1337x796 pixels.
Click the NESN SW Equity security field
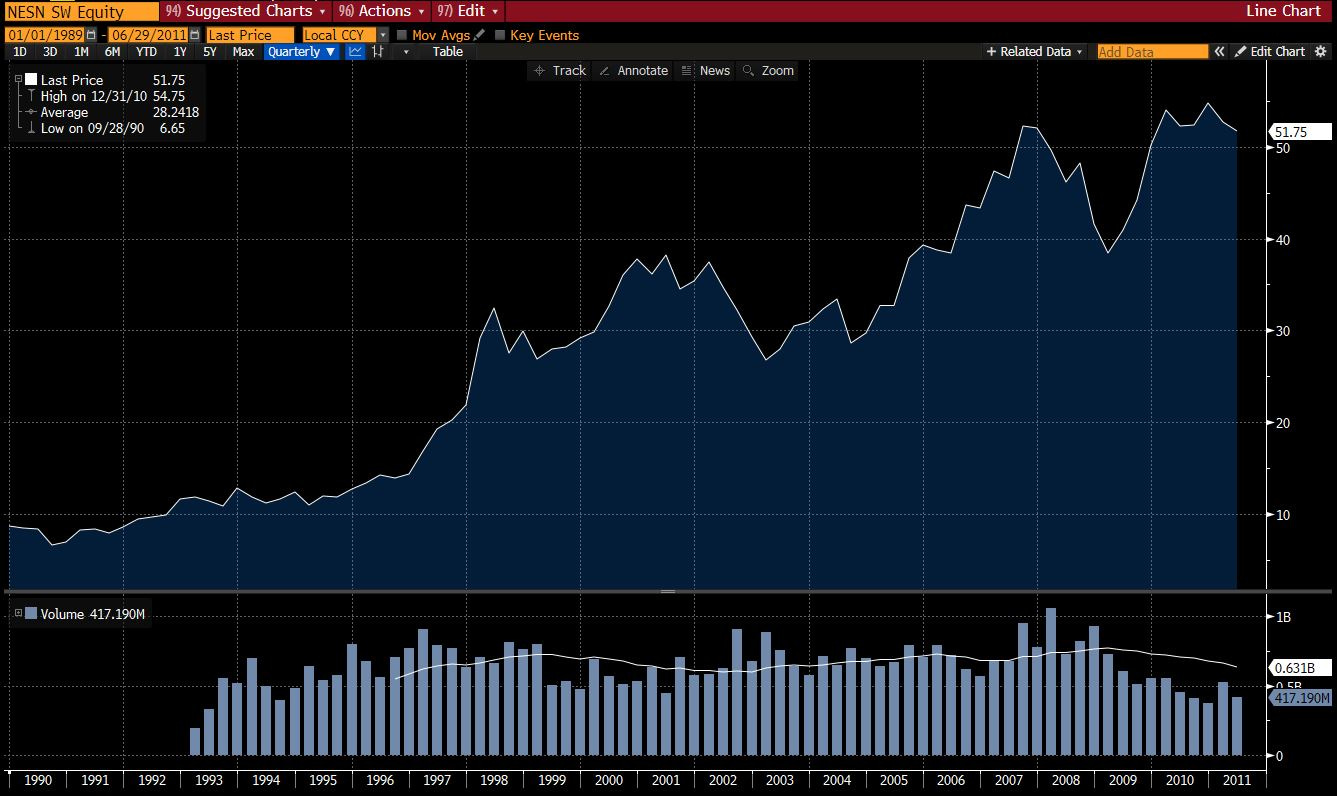click(82, 11)
